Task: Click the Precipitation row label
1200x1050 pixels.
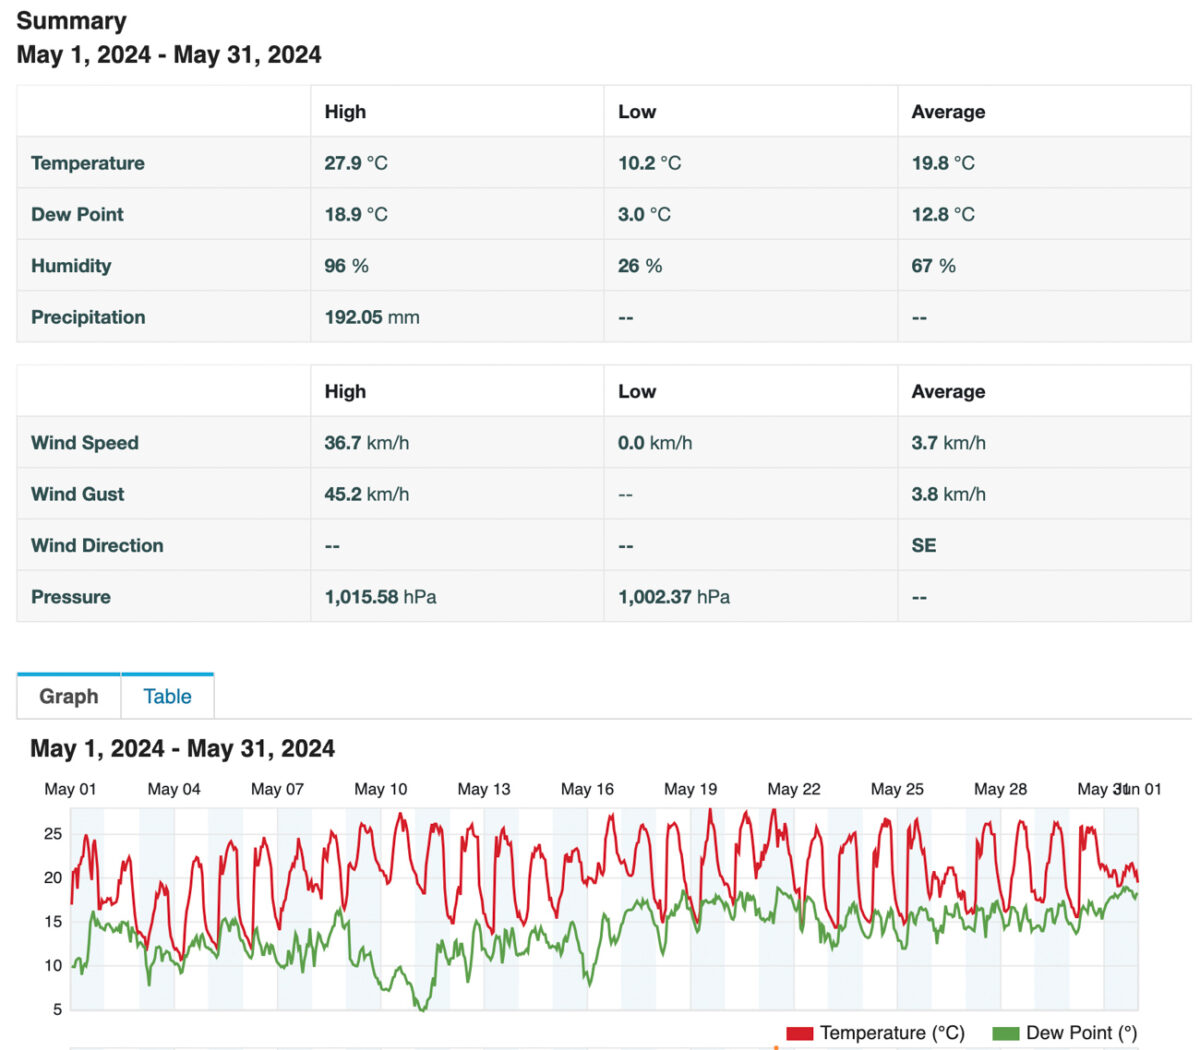Action: (x=88, y=317)
